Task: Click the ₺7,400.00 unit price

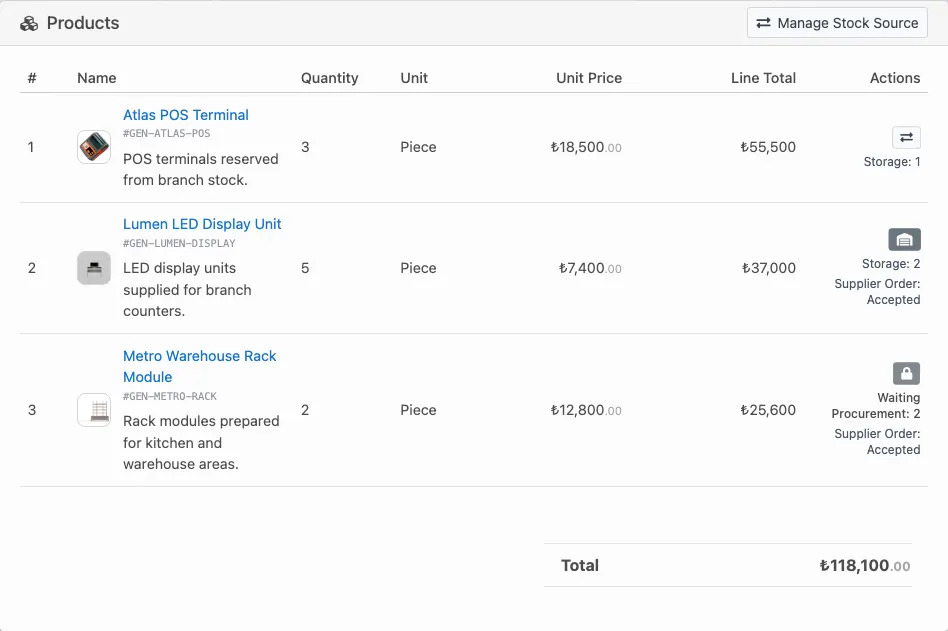Action: point(590,268)
